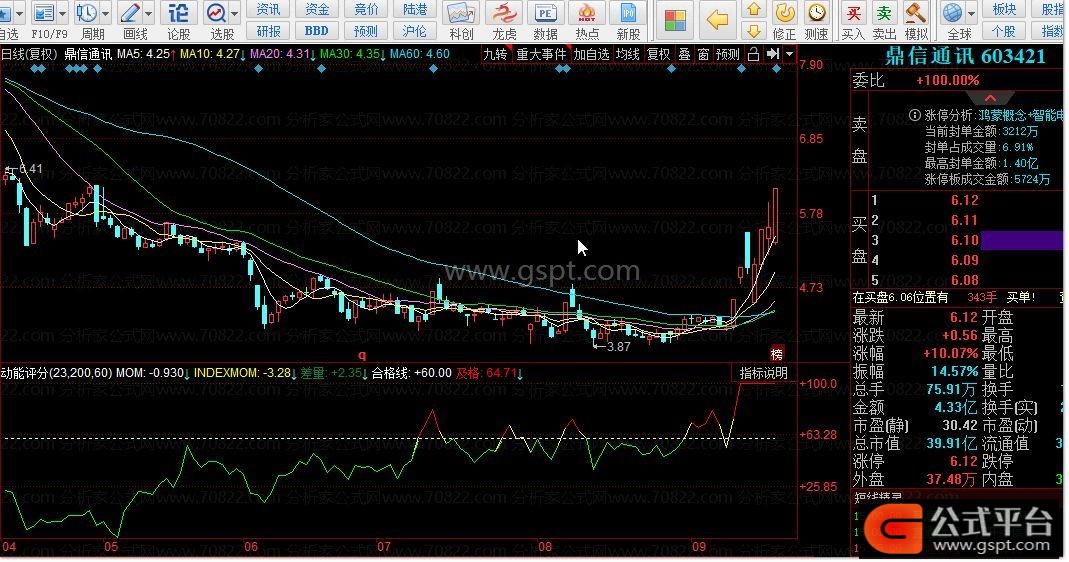1069x562 pixels.
Task: Click the 沪伦 button
Action: [415, 31]
